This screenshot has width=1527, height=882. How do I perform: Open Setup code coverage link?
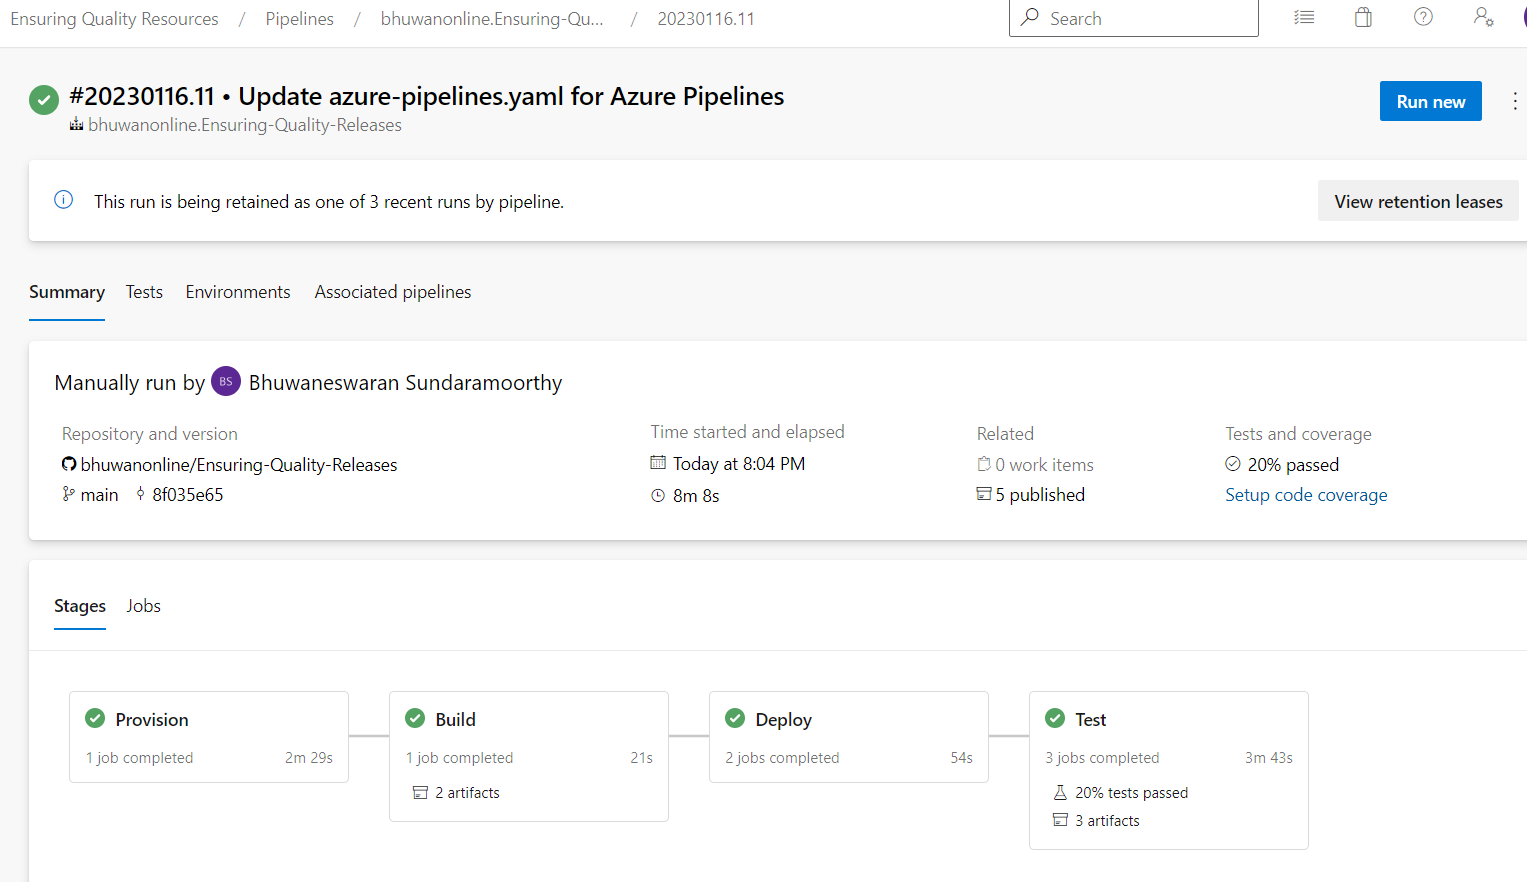click(1306, 494)
